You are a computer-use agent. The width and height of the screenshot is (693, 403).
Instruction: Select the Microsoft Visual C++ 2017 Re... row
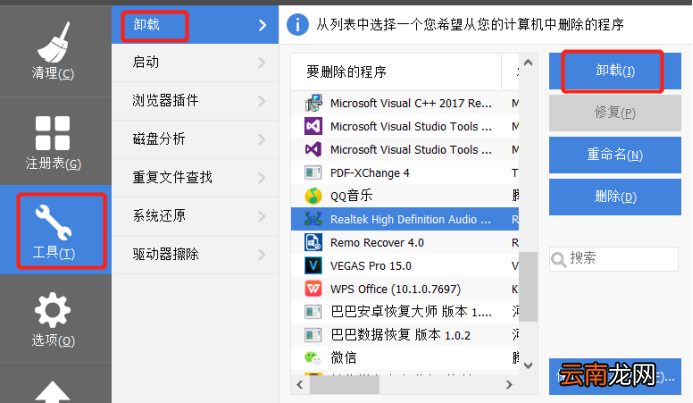pos(405,103)
